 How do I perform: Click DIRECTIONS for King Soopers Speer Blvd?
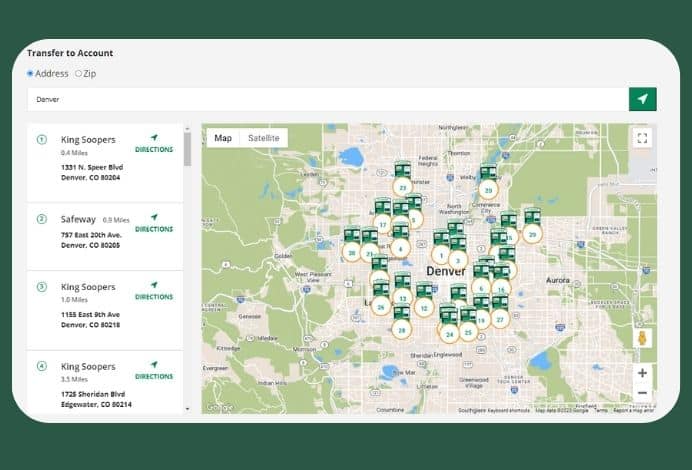[154, 150]
